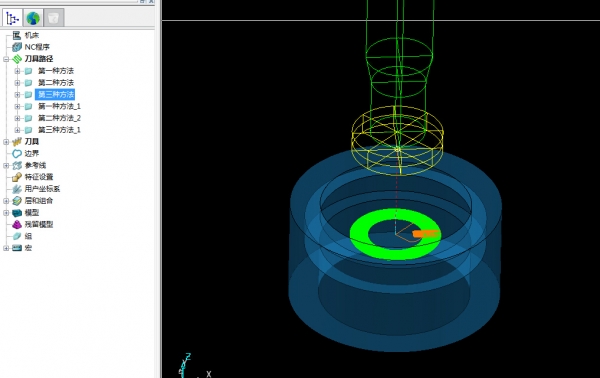This screenshot has height=378, width=600.
Task: Click the 用户坐标系 workplane icon
Action: click(16, 189)
